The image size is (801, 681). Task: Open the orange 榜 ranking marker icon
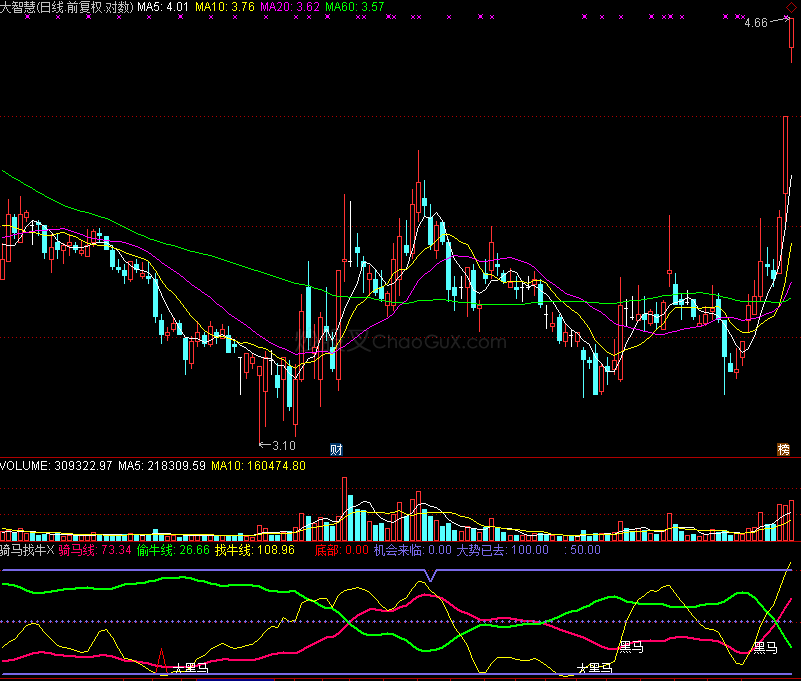coord(784,450)
